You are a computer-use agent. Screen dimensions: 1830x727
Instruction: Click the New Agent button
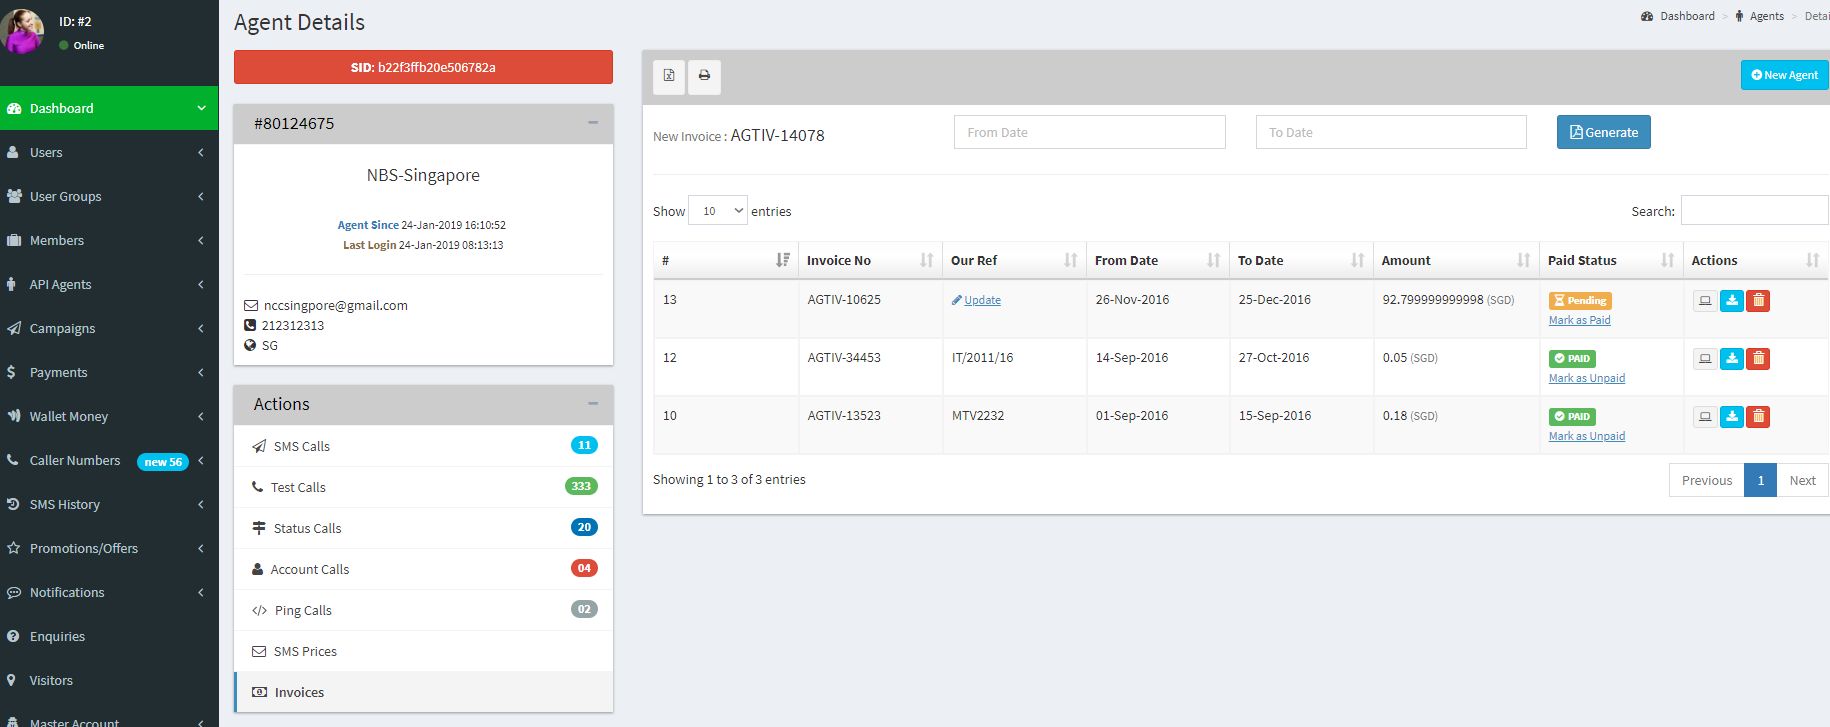click(1785, 75)
